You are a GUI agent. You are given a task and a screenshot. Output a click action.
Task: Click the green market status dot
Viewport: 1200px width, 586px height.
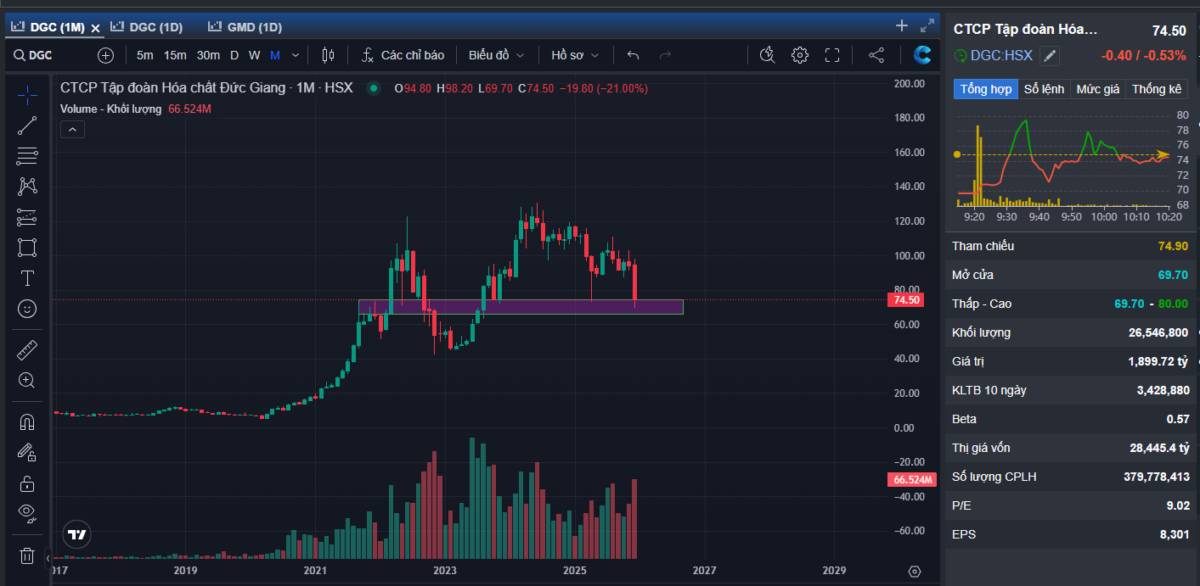(374, 88)
